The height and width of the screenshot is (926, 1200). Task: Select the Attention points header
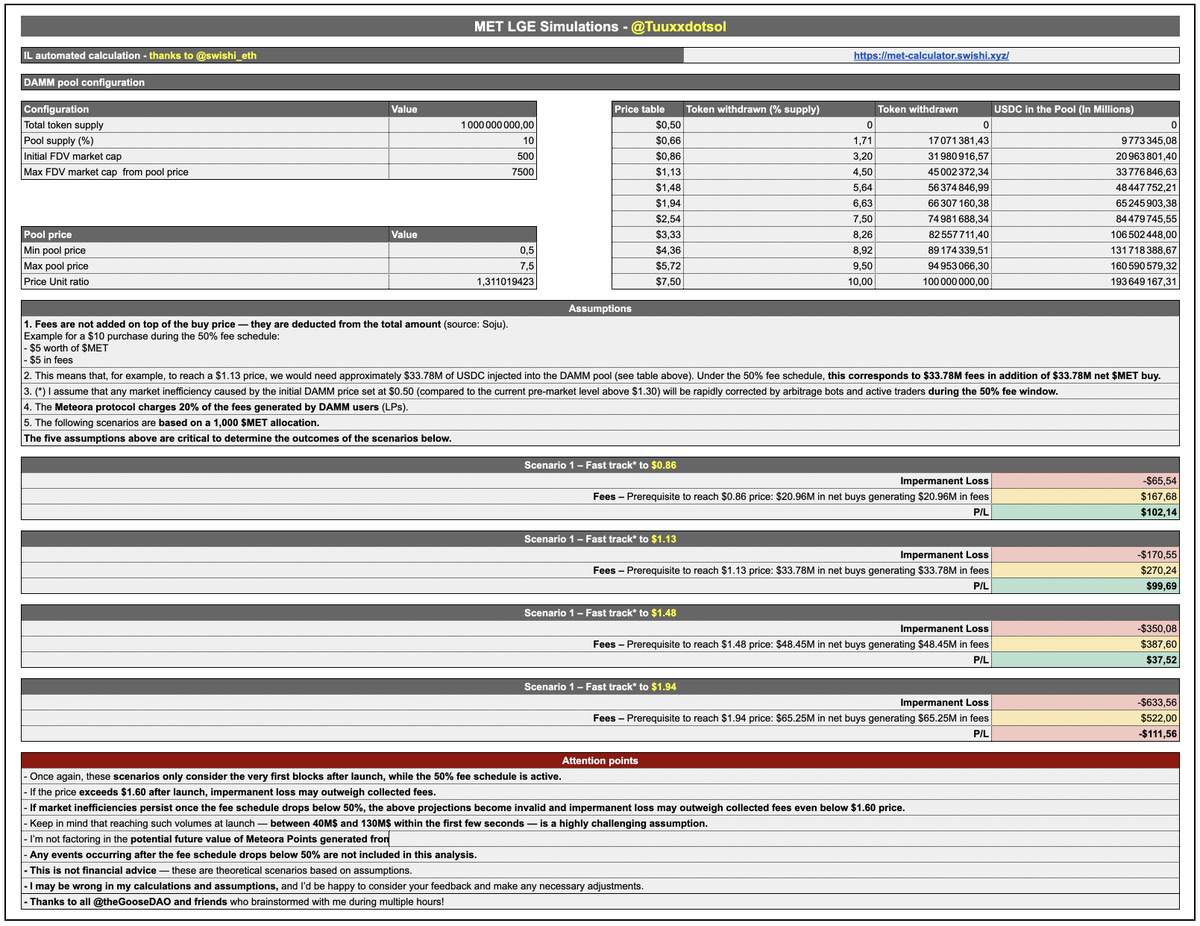tap(600, 761)
